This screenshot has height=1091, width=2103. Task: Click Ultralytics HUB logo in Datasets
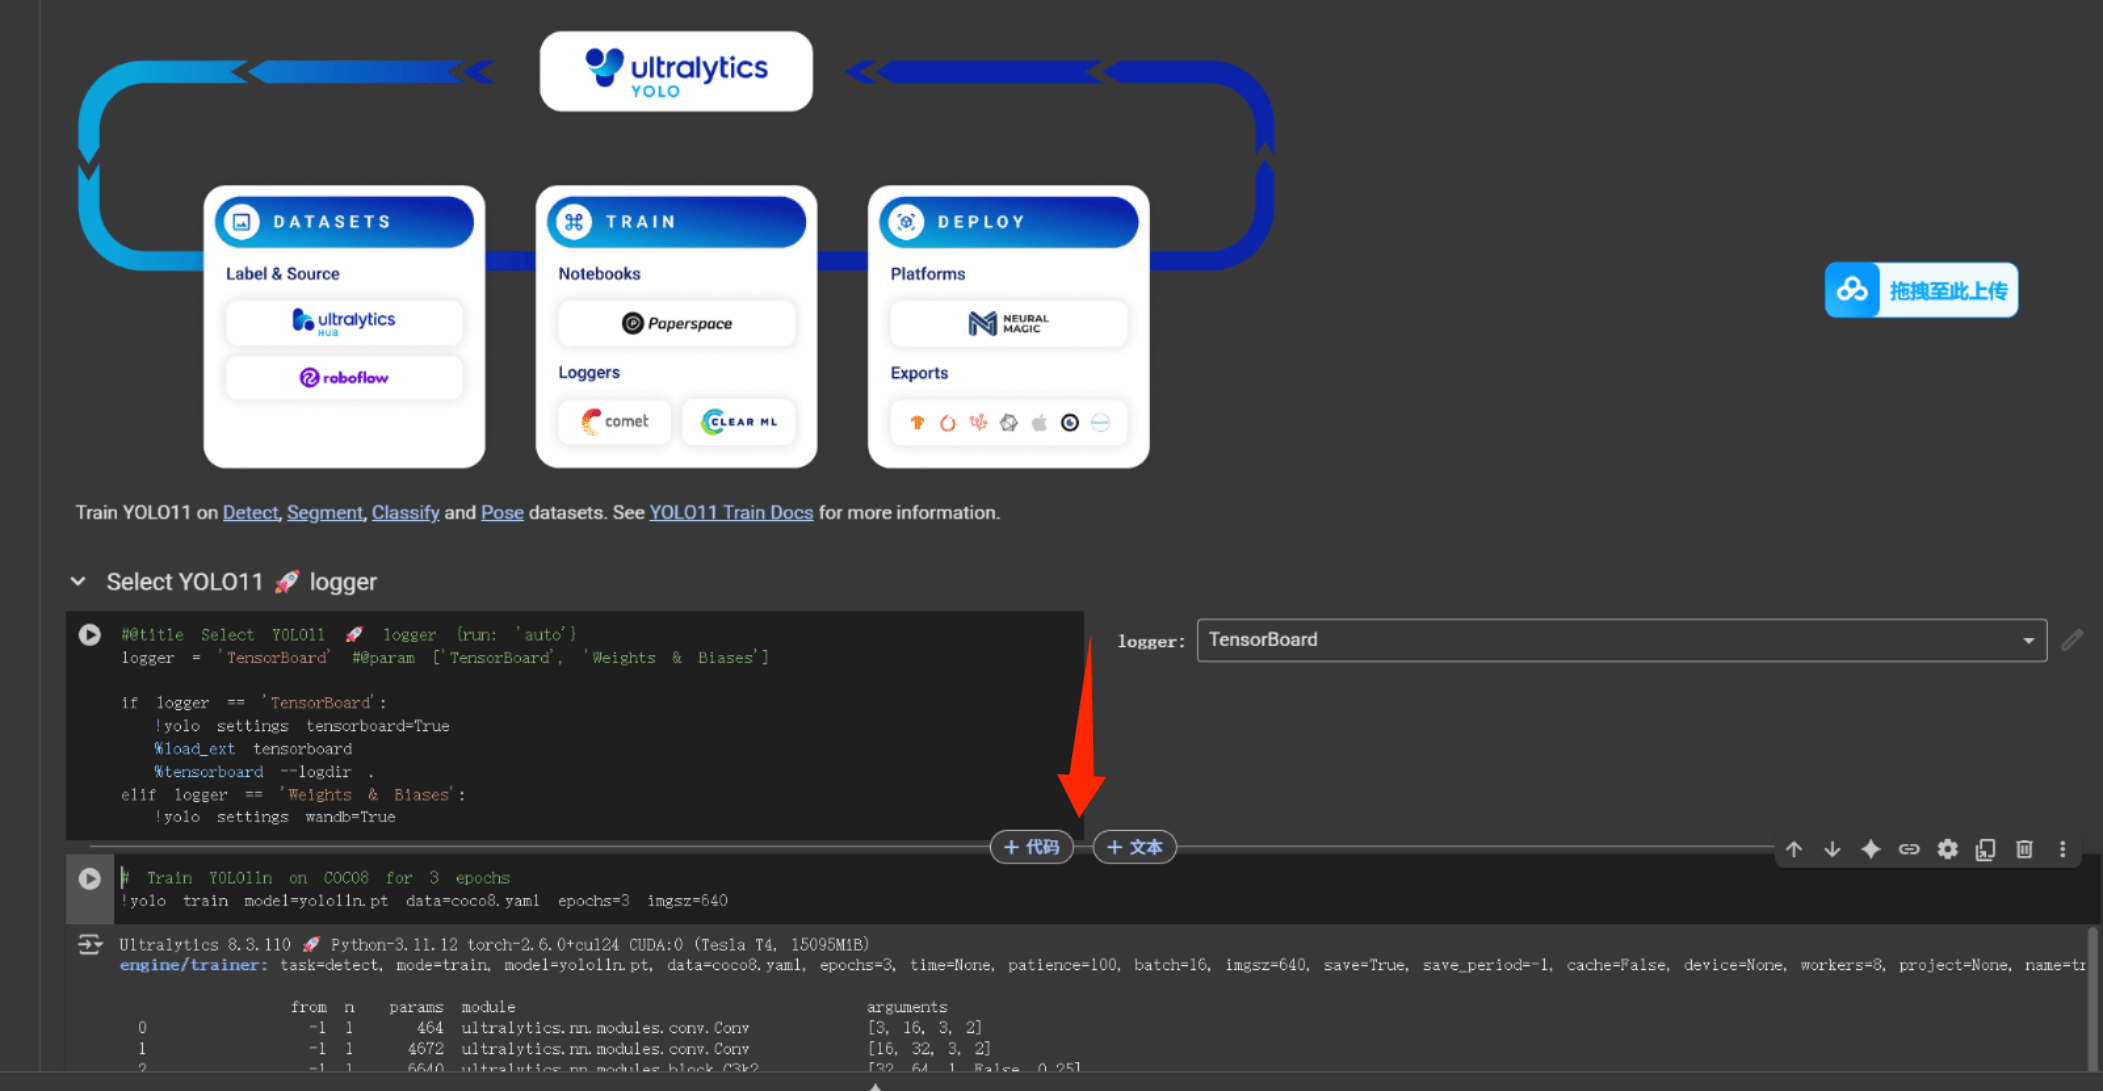tap(344, 321)
